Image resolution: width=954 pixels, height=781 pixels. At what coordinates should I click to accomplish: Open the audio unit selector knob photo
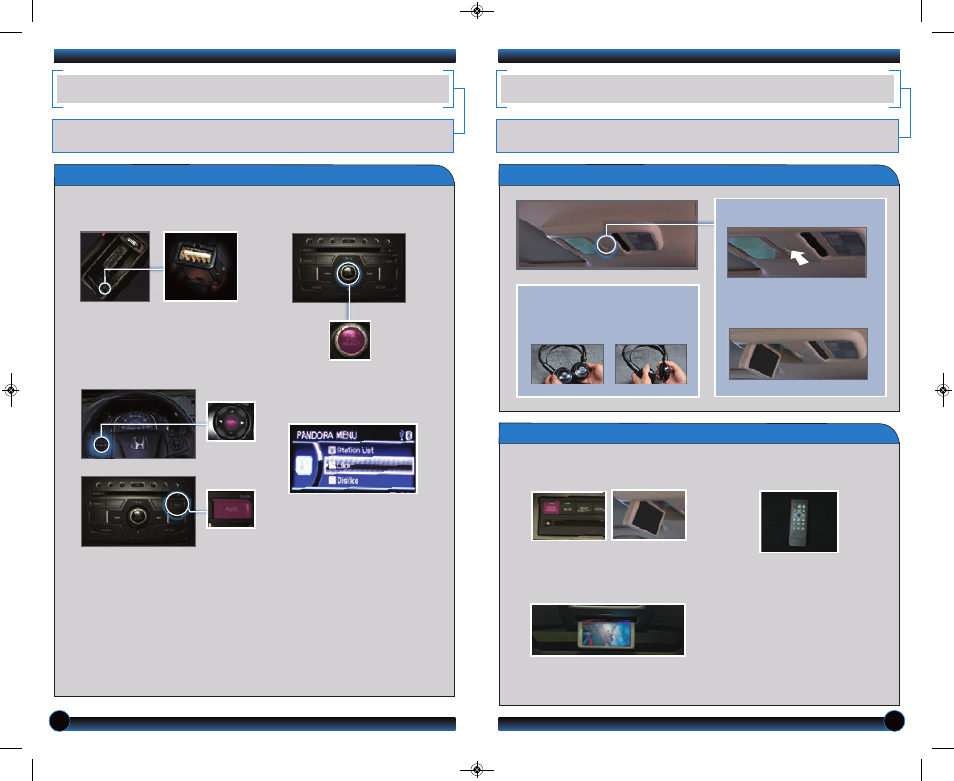tap(349, 268)
